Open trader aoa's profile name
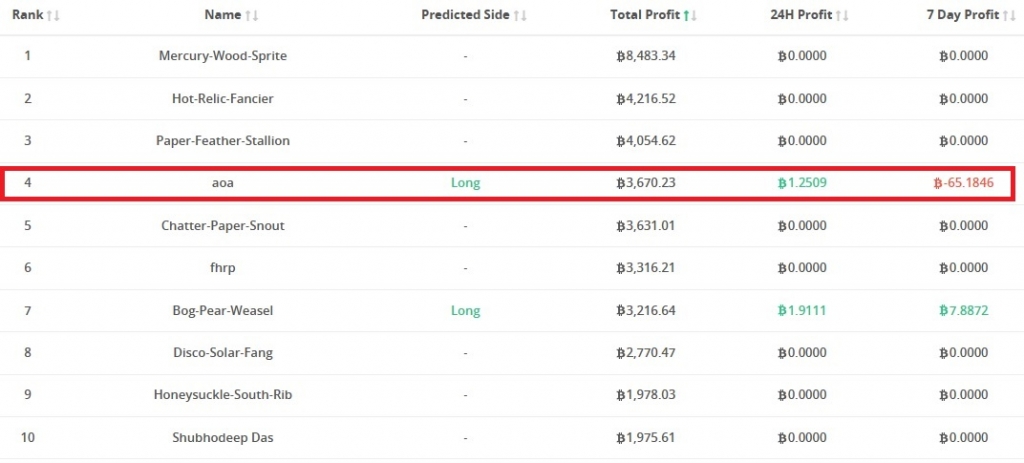Viewport: 1024px width, 463px height. point(222,184)
